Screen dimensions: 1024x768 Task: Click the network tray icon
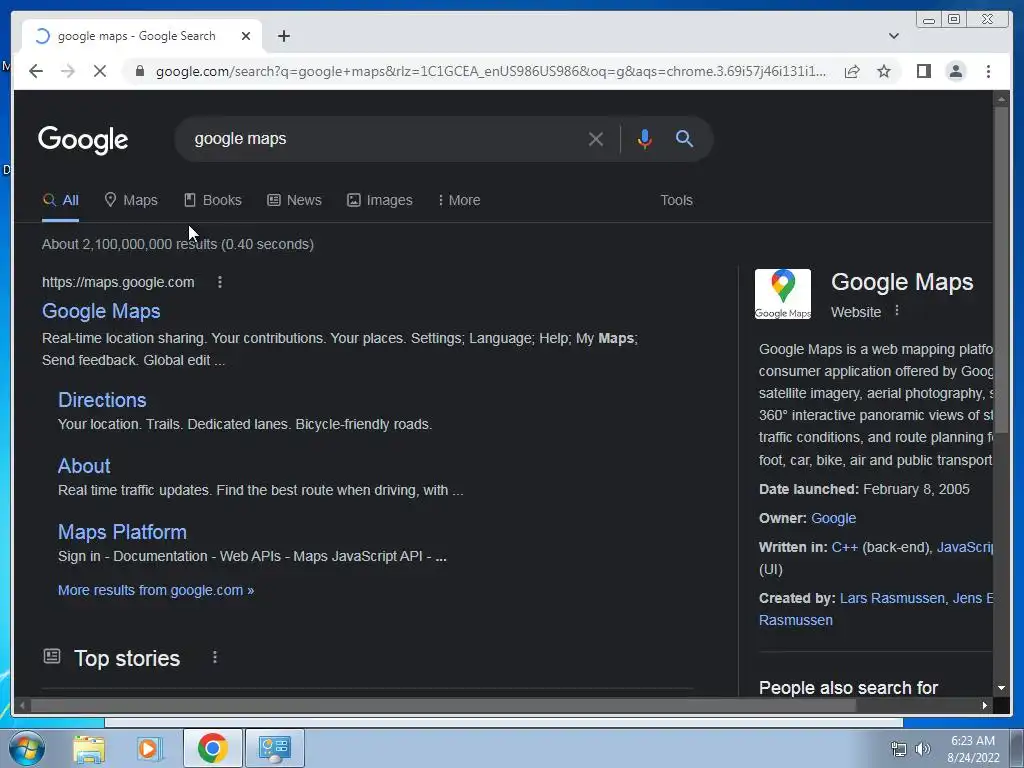tap(899, 749)
